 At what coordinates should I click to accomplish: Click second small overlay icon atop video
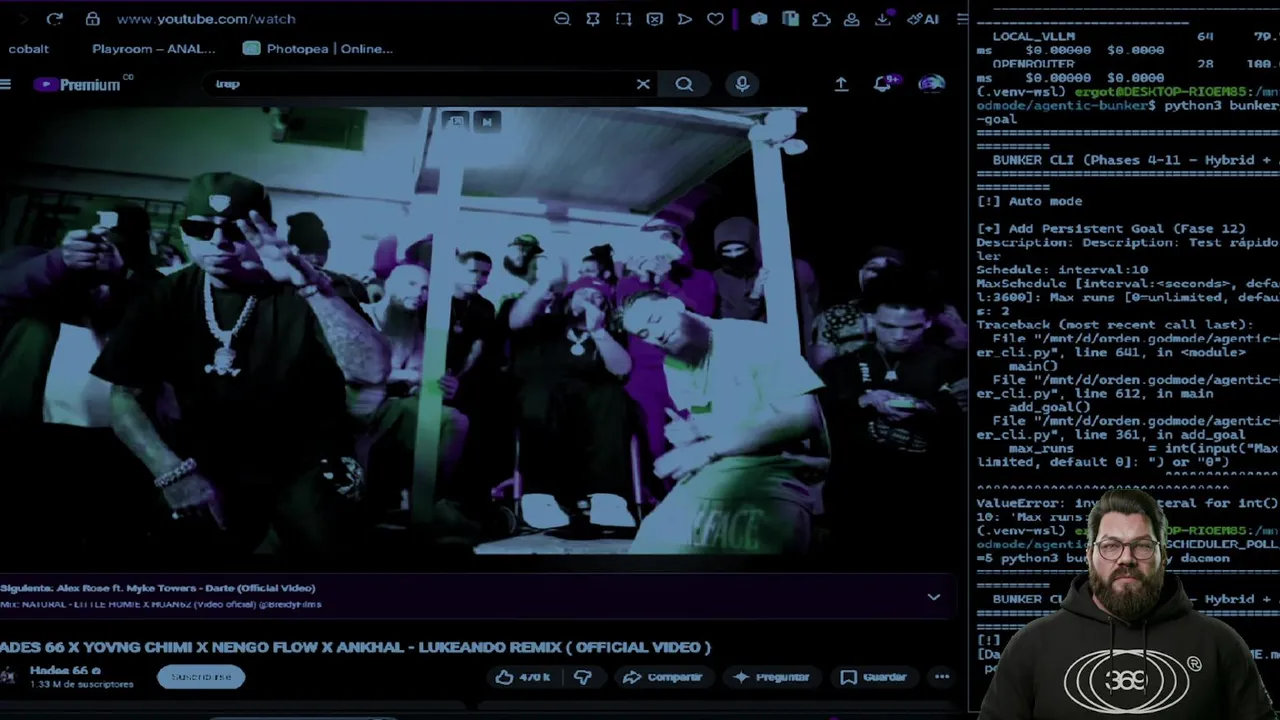(487, 121)
